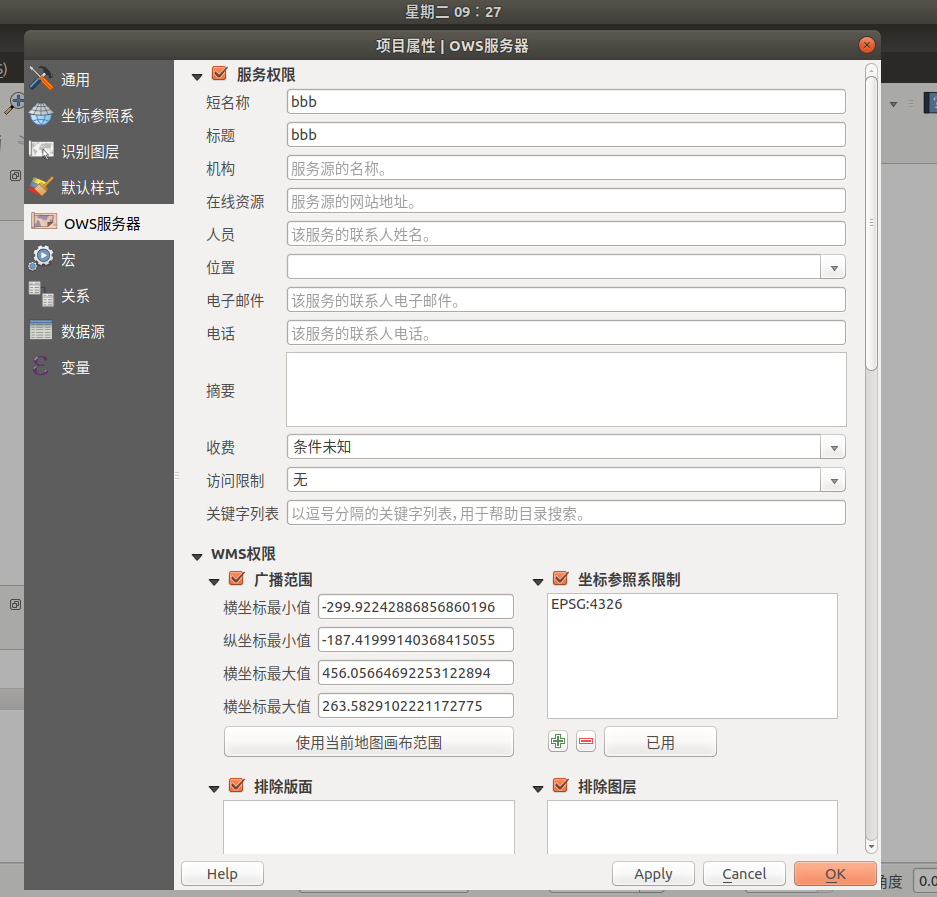
Task: Focus the 标题 input field
Action: pyautogui.click(x=566, y=134)
